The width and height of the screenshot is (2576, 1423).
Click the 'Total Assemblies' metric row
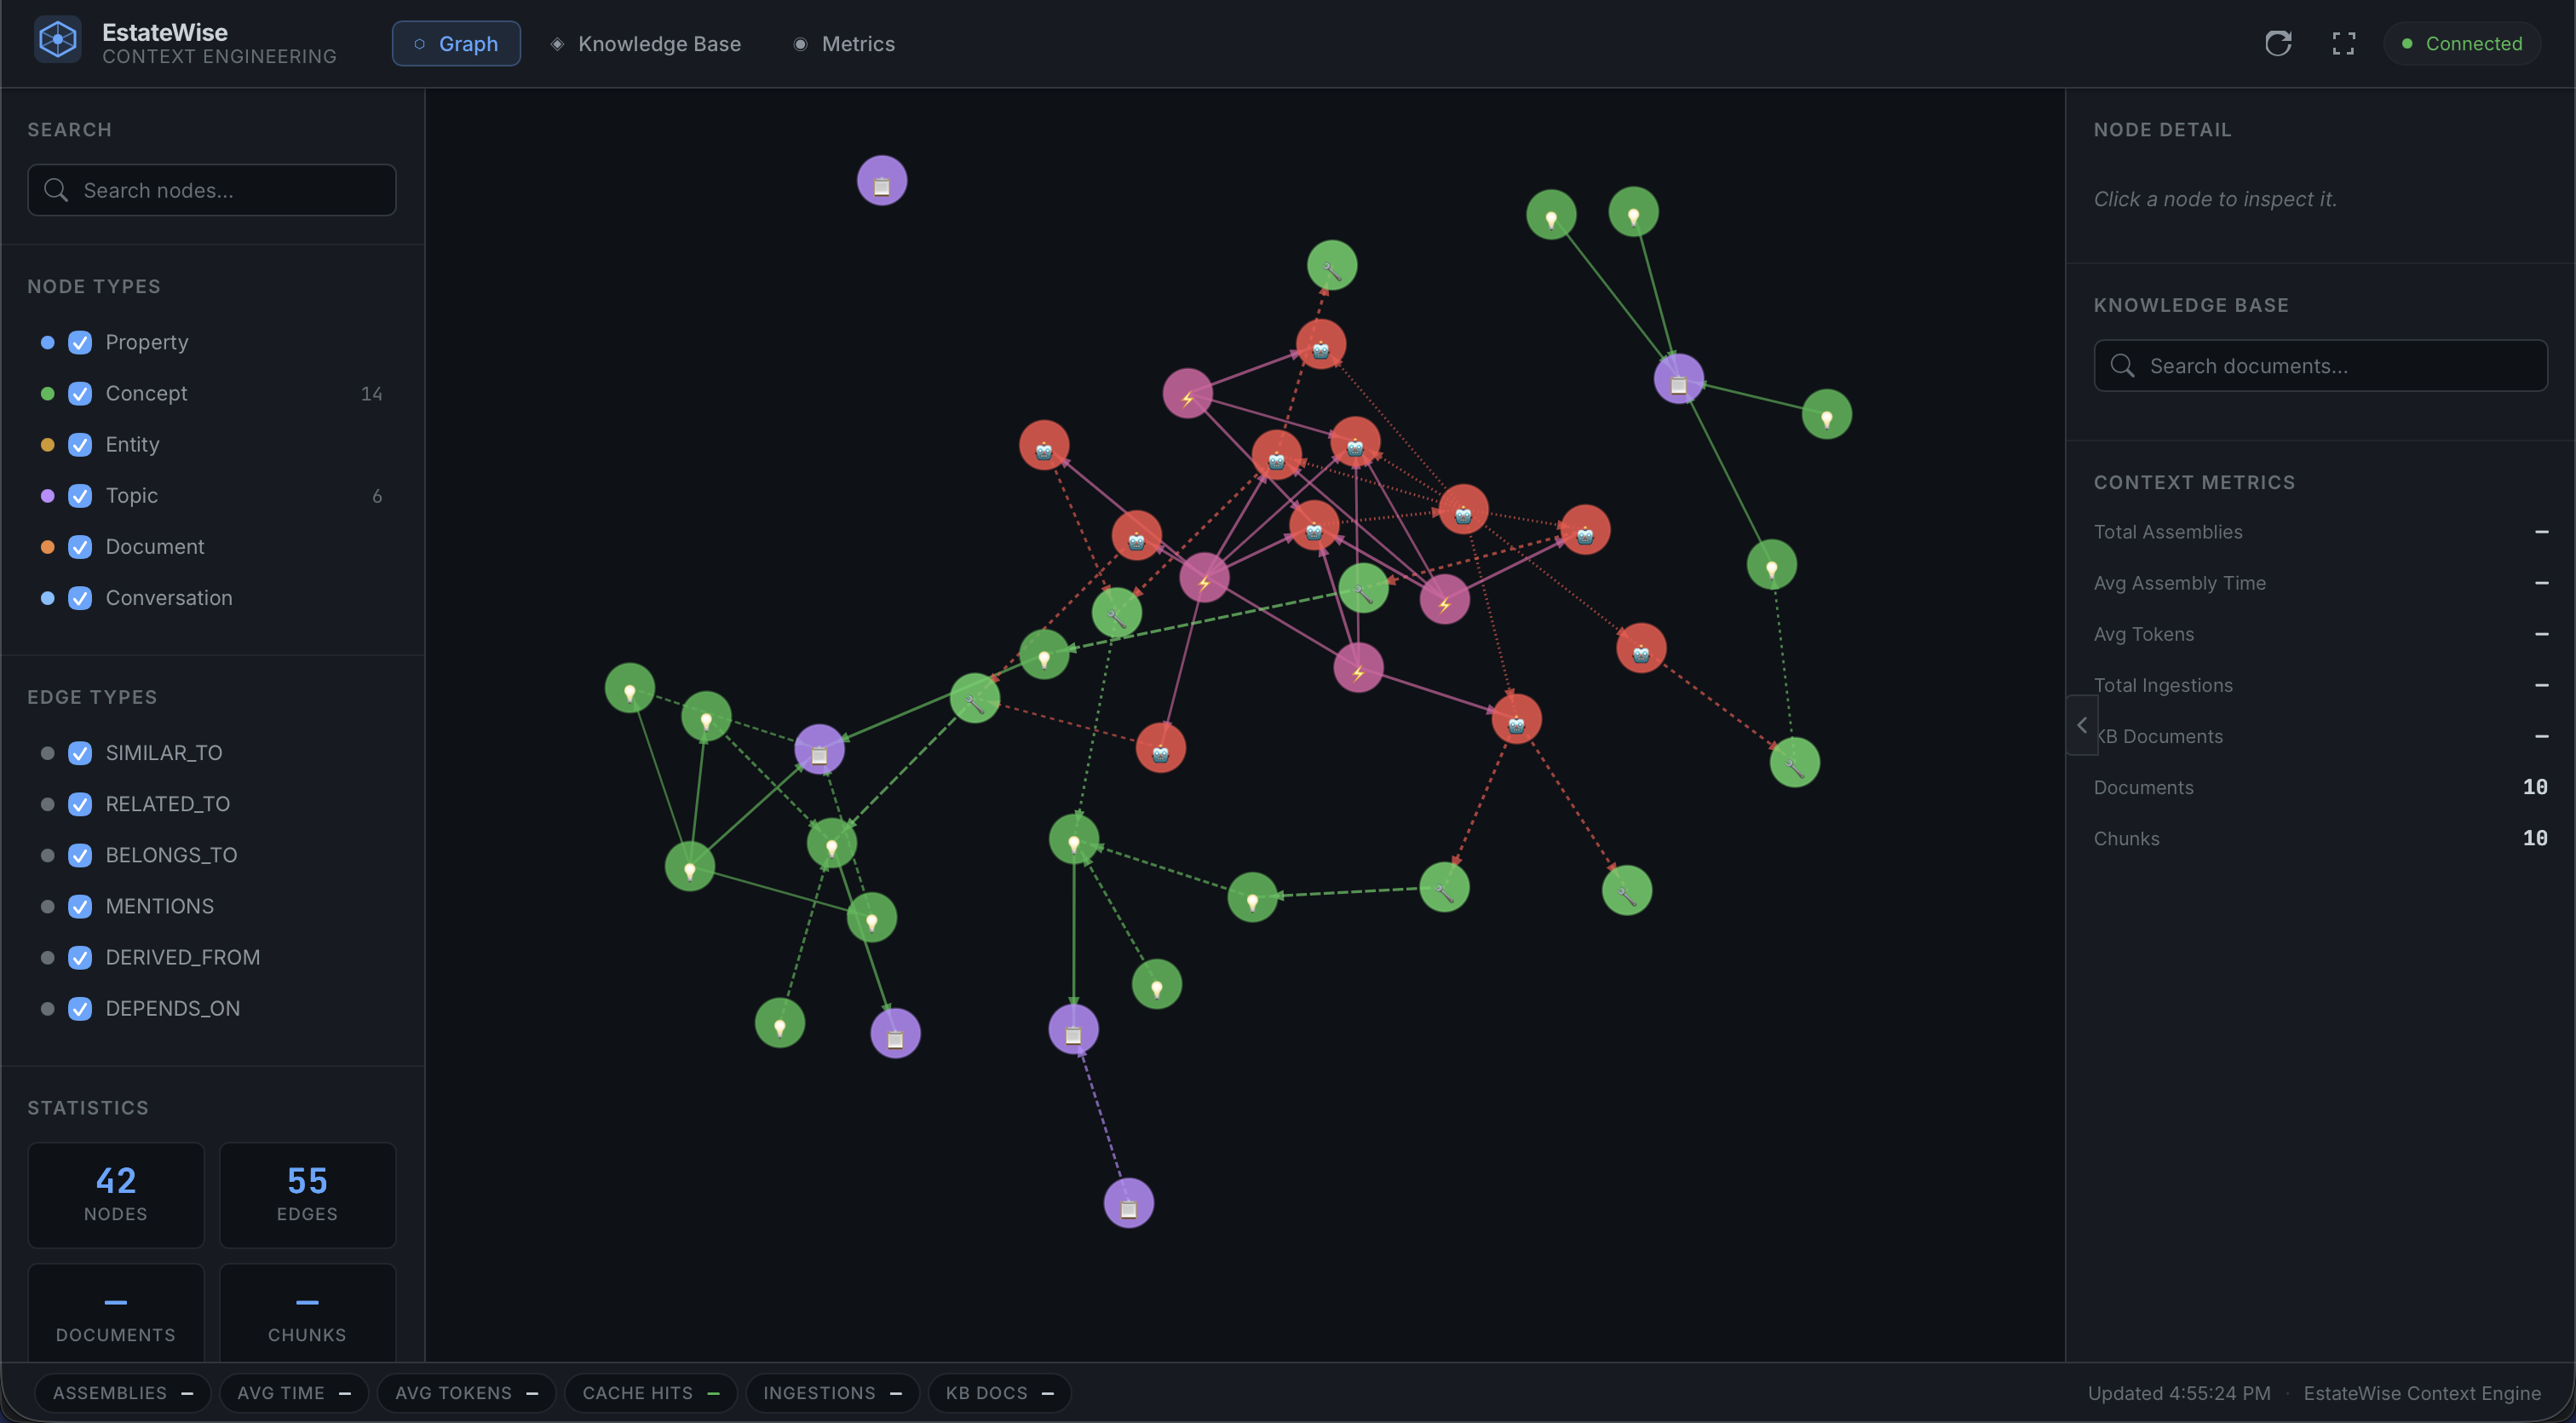[2320, 531]
